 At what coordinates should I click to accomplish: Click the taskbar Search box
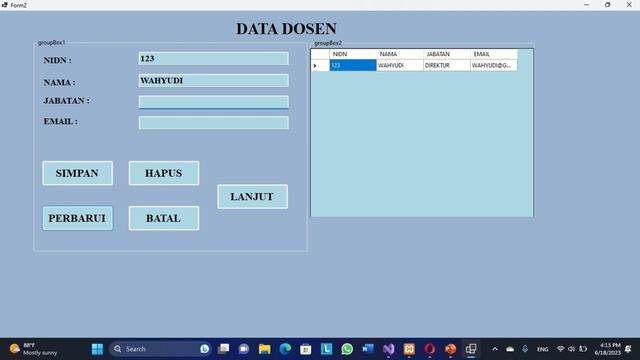160,349
